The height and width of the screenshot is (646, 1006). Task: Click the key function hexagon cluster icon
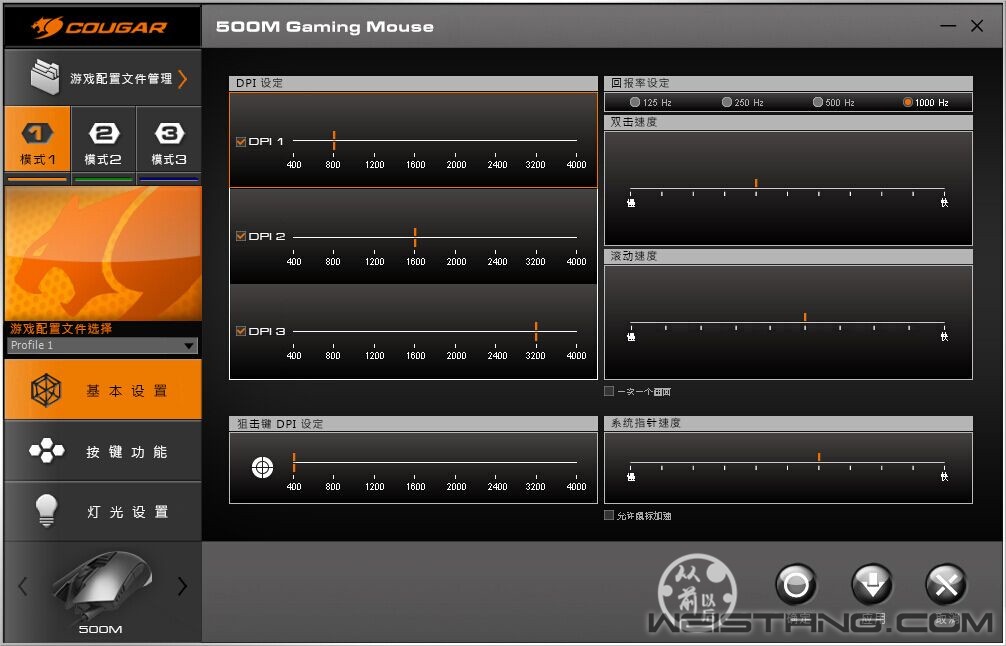point(46,450)
